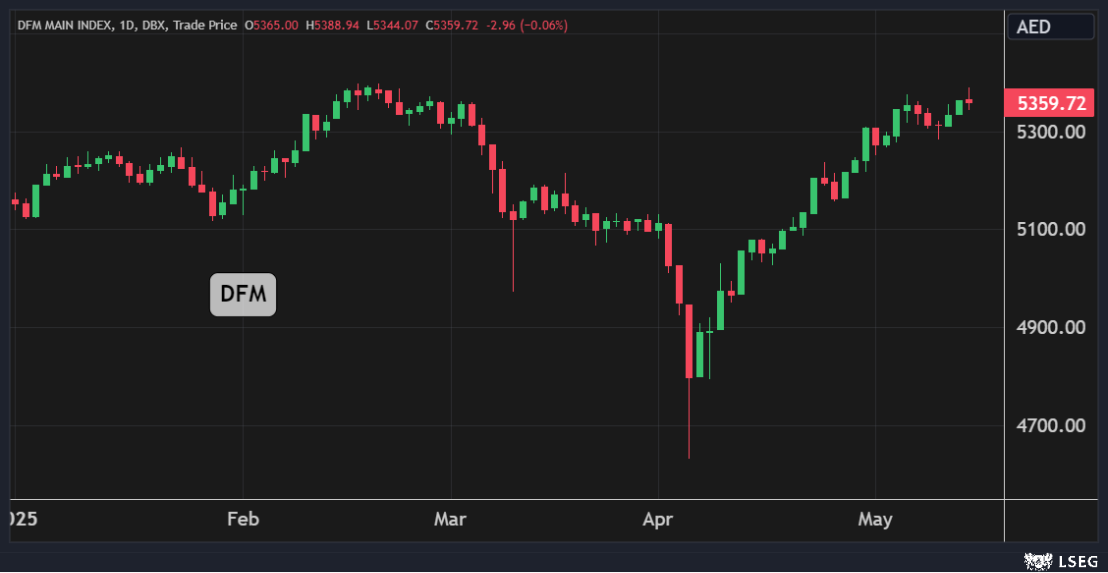Screen dimensions: 1108x573
Task: Click the 4900.00 price axis label
Action: (1051, 327)
